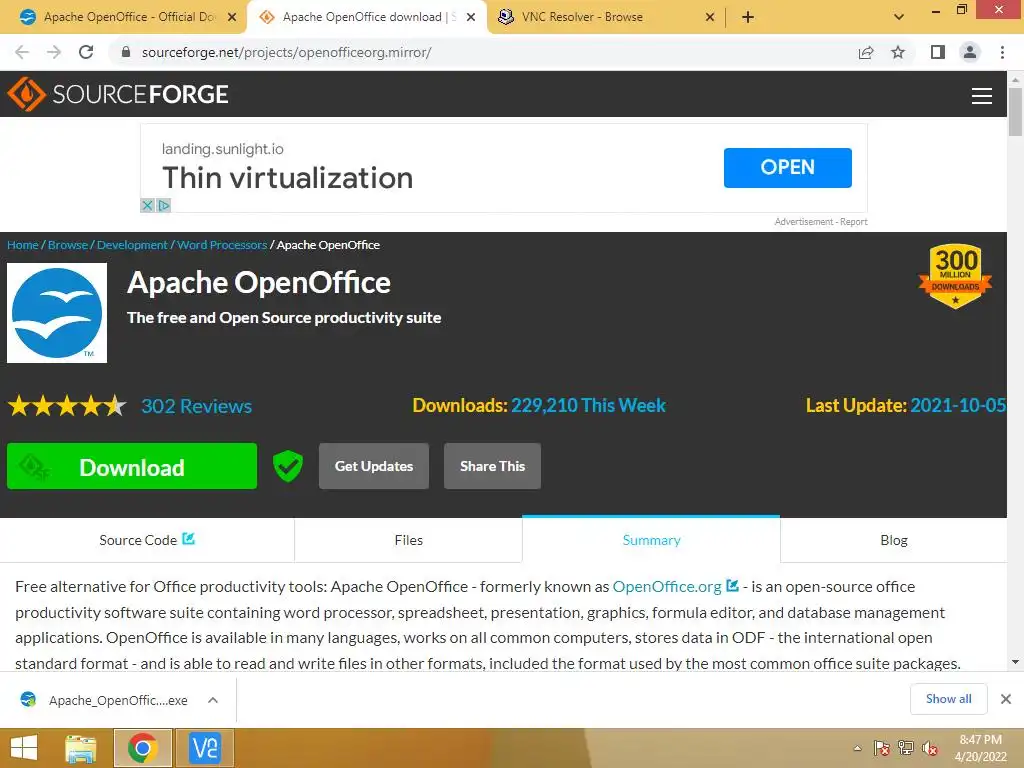Screen dimensions: 1024x768
Task: Click the external link icon beside Source Code
Action: pyautogui.click(x=189, y=539)
